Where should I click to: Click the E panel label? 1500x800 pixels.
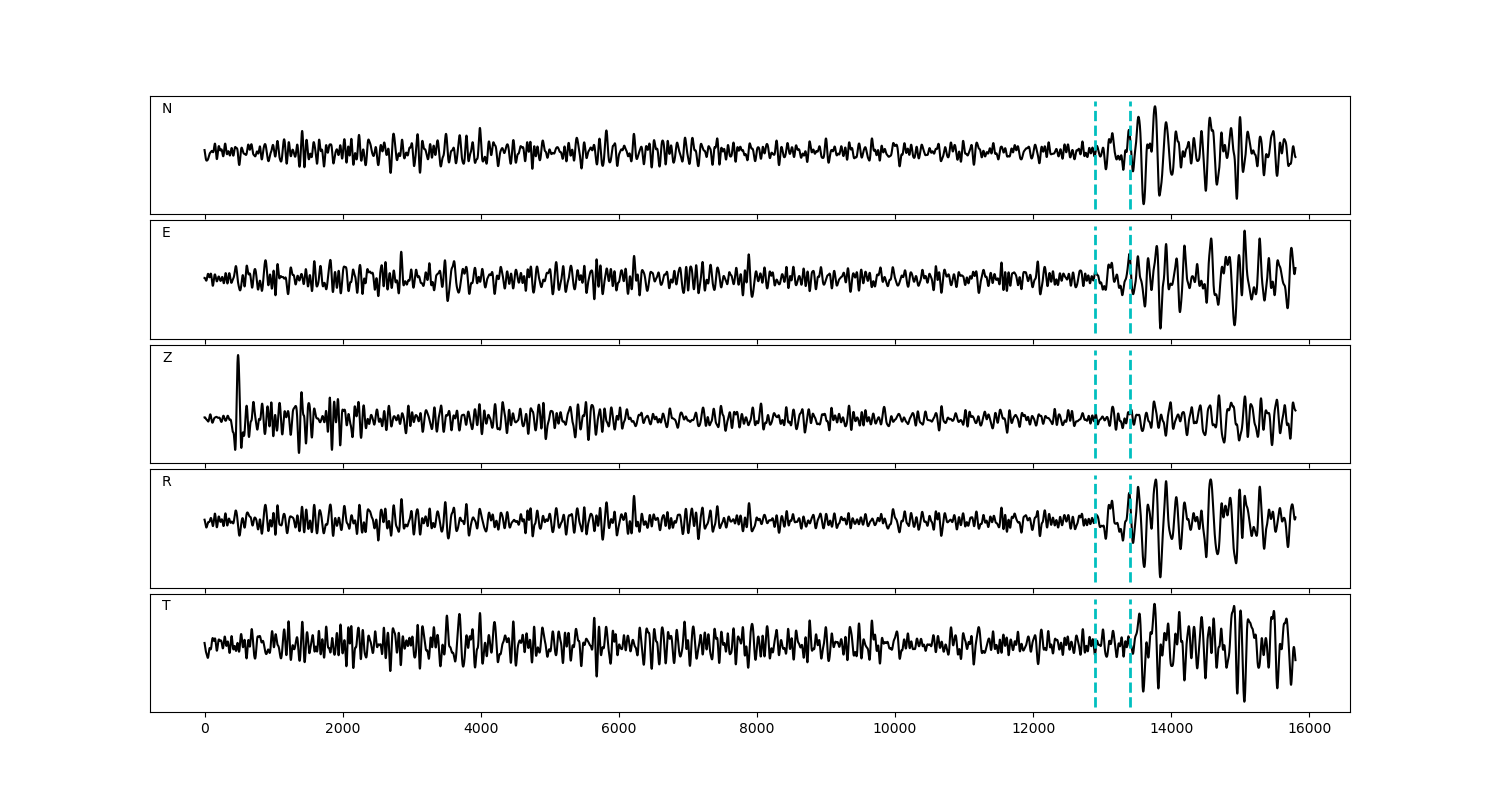166,233
